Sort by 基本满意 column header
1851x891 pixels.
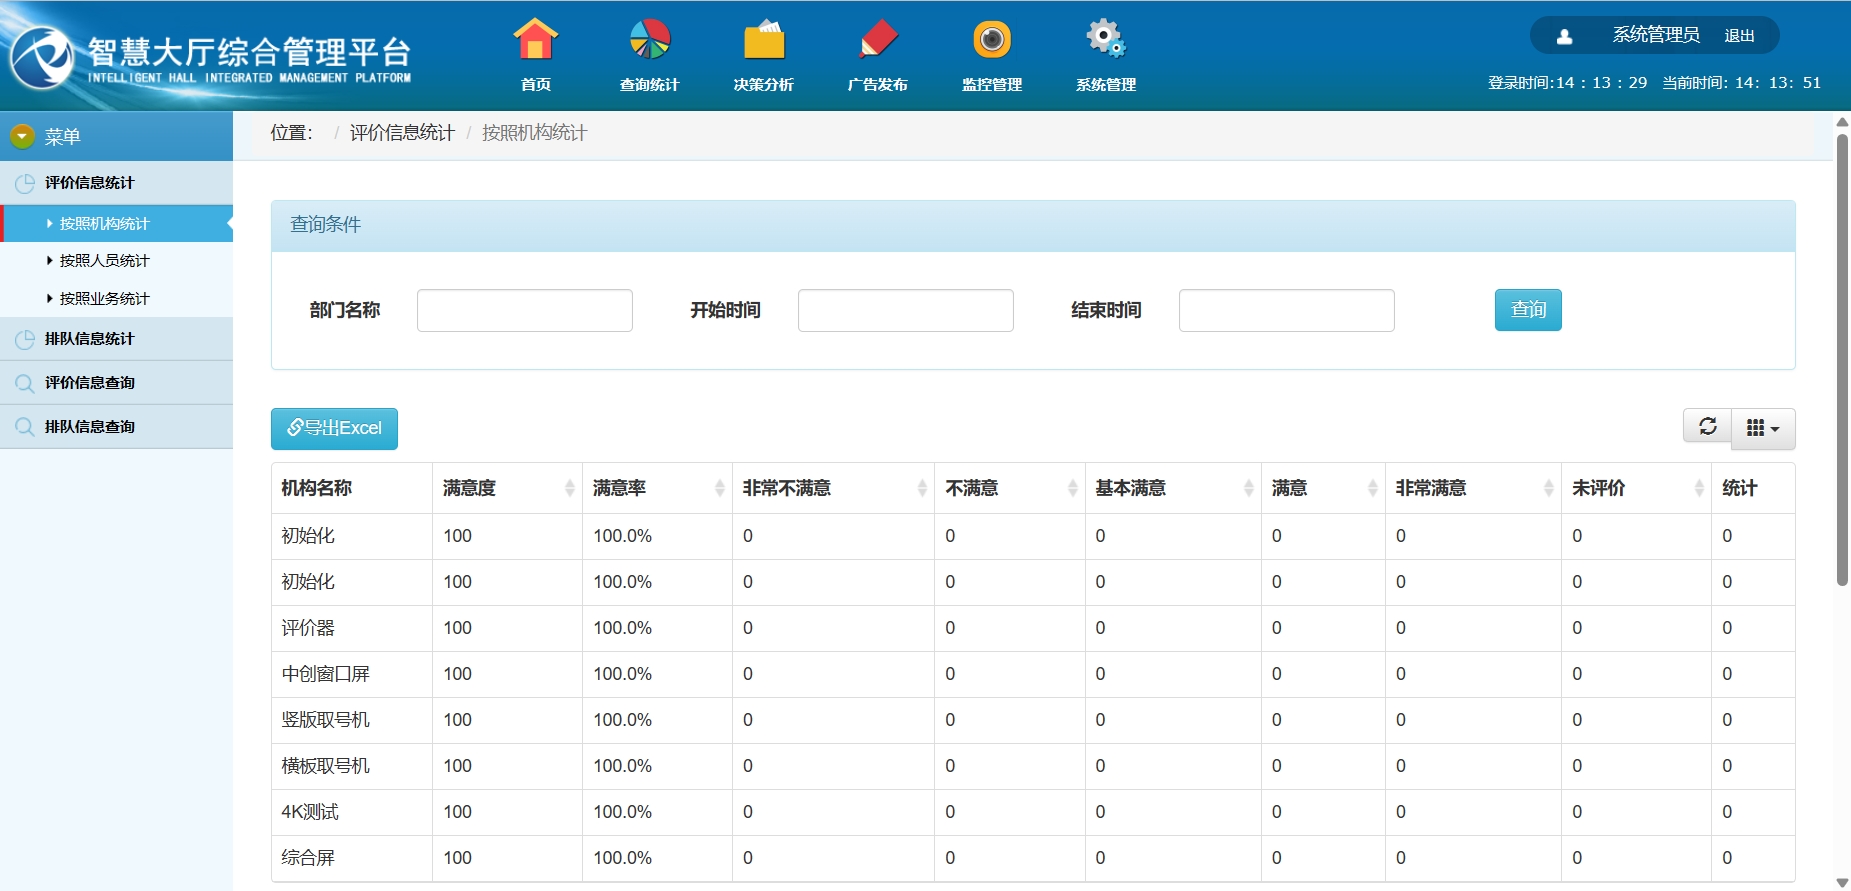pyautogui.click(x=1173, y=488)
